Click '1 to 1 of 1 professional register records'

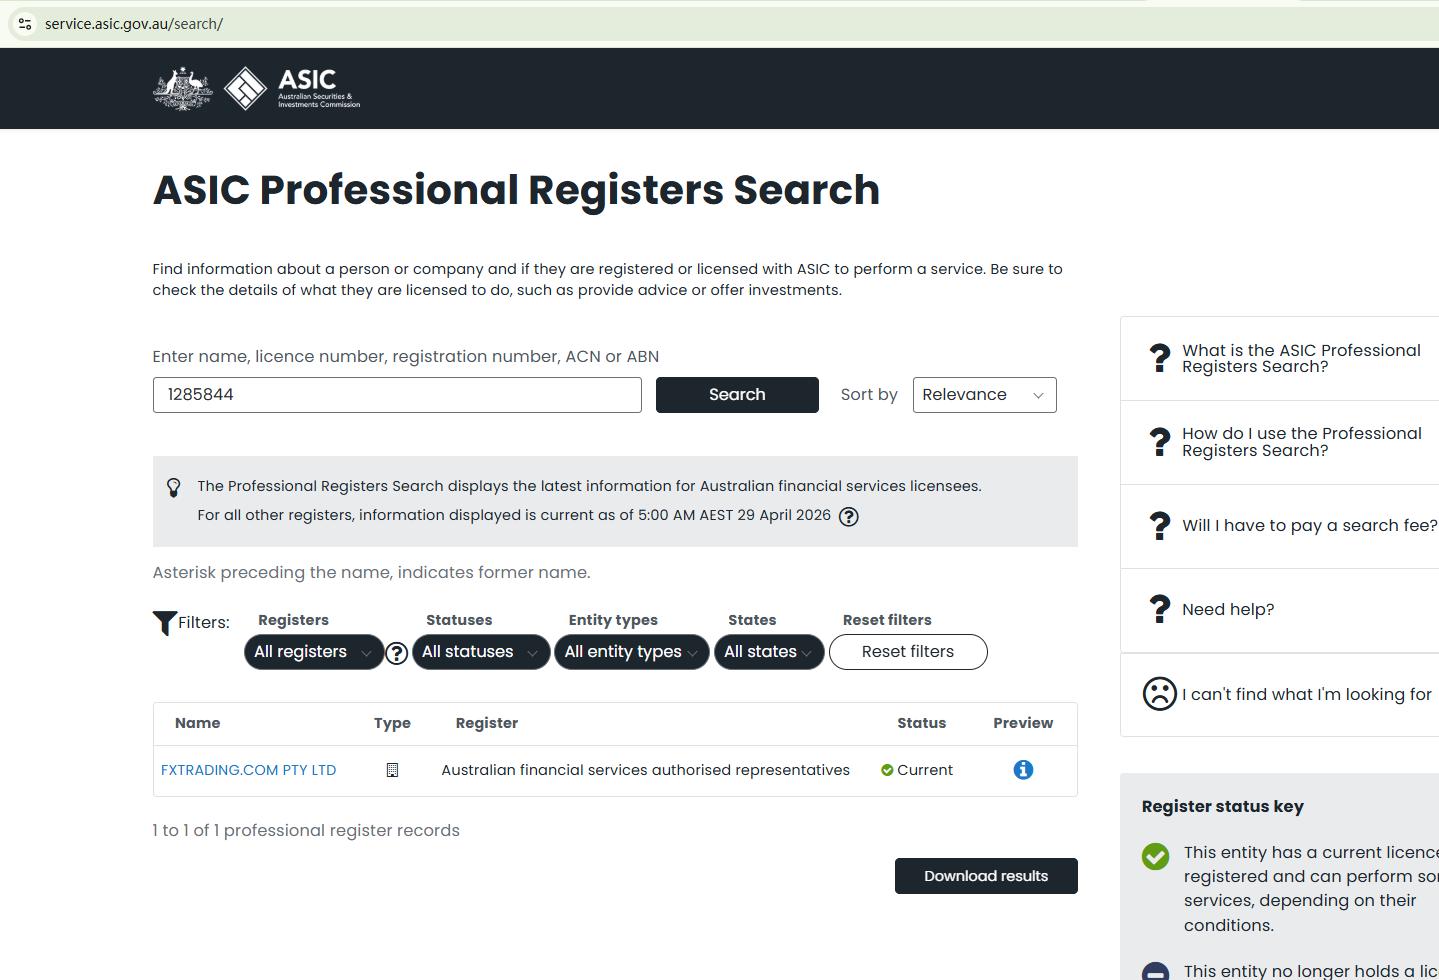[306, 831]
